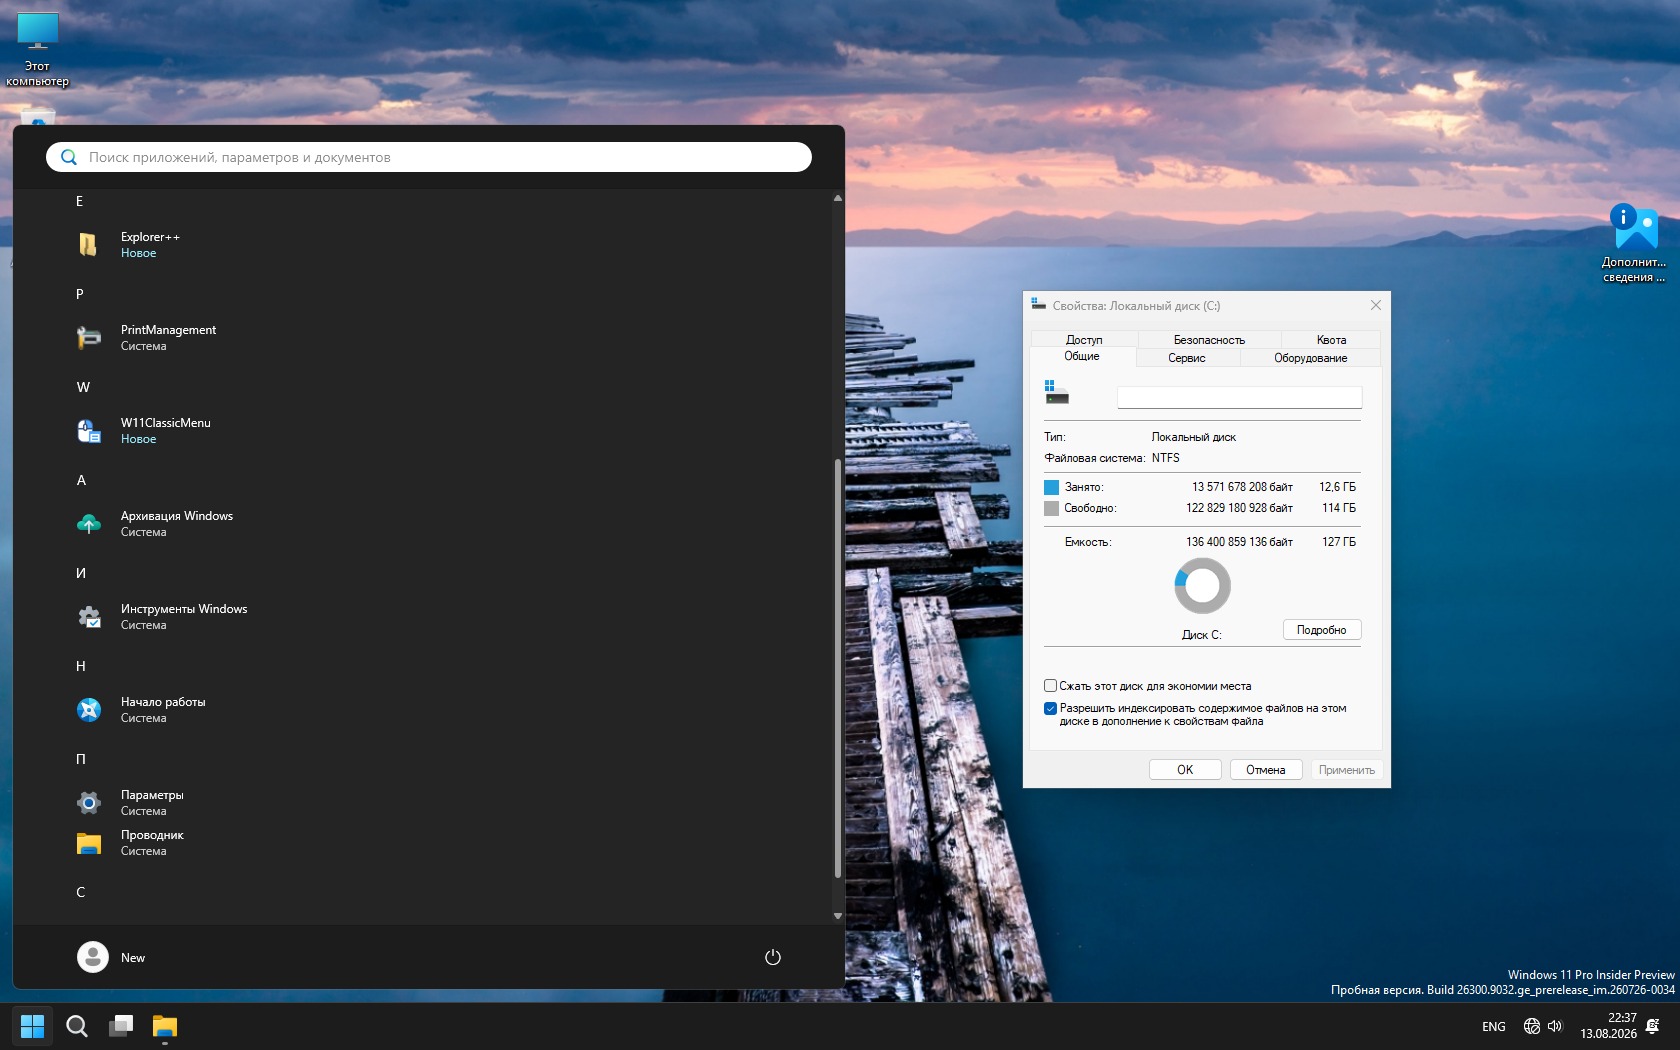The width and height of the screenshot is (1680, 1050).
Task: Select the Общие tab
Action: 1082,356
